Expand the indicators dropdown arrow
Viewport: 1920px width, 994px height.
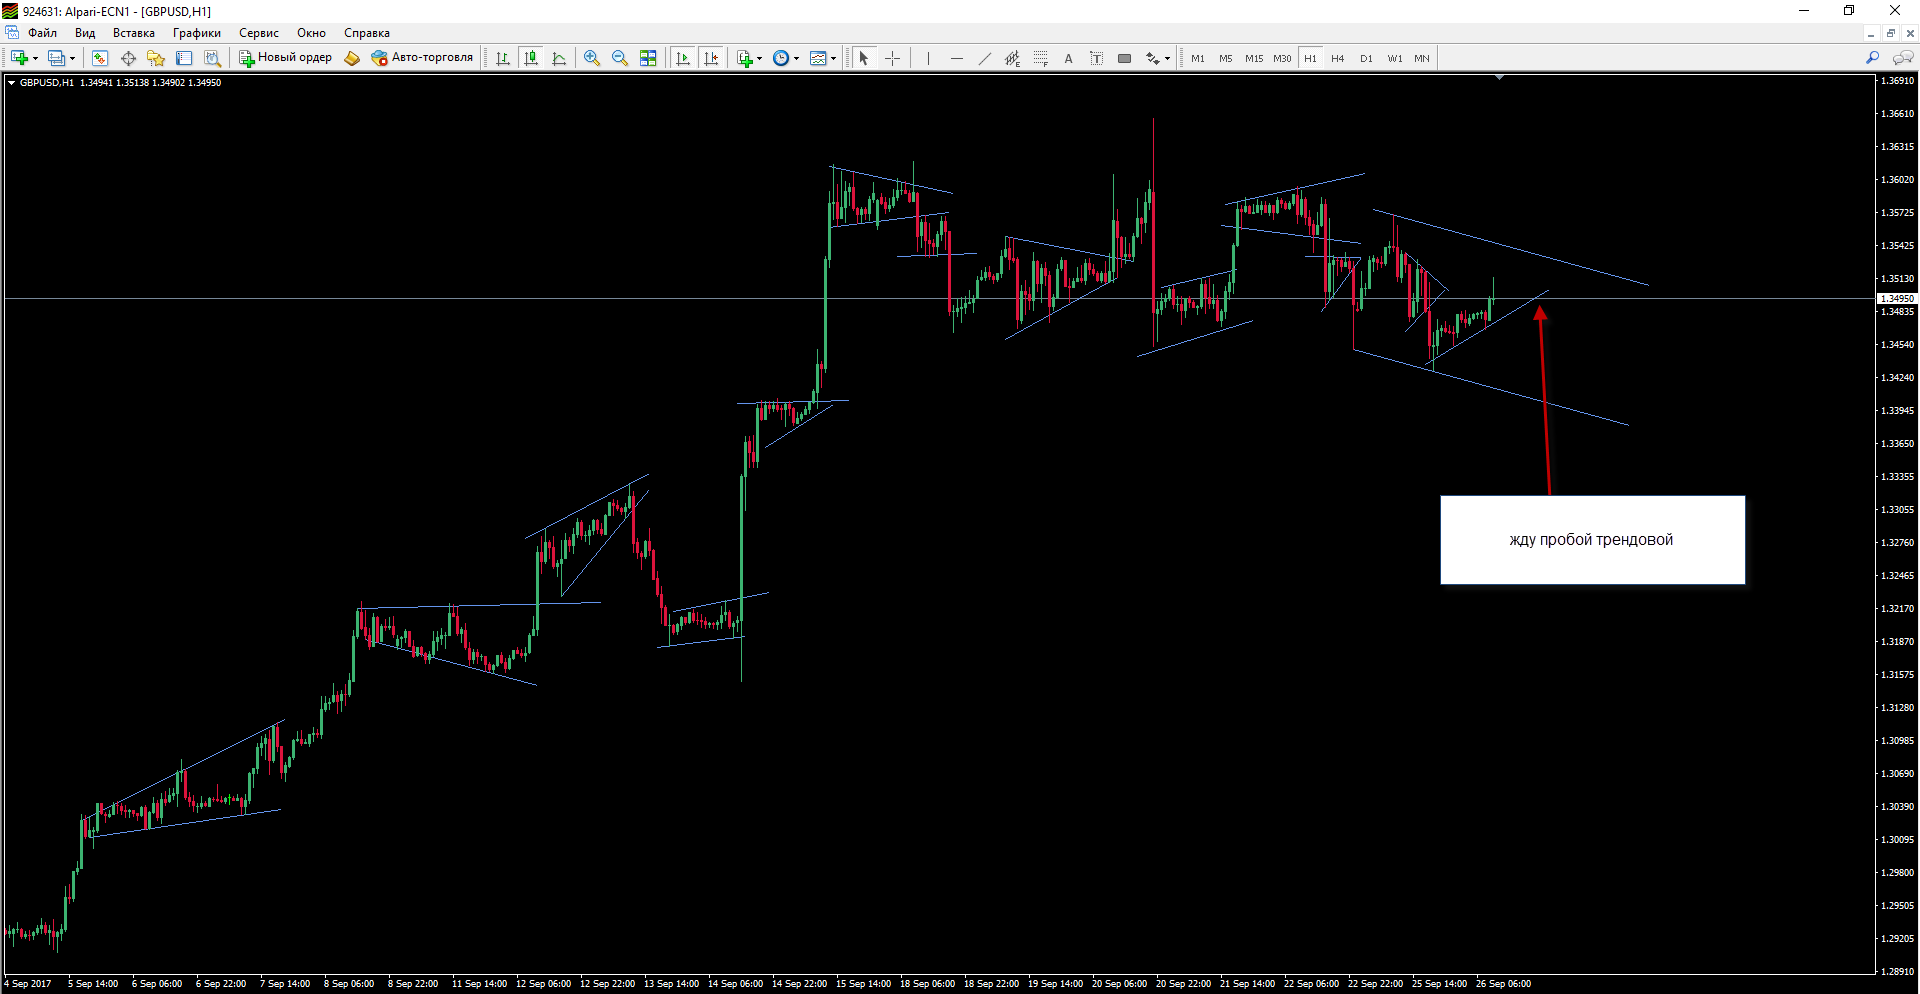[760, 58]
